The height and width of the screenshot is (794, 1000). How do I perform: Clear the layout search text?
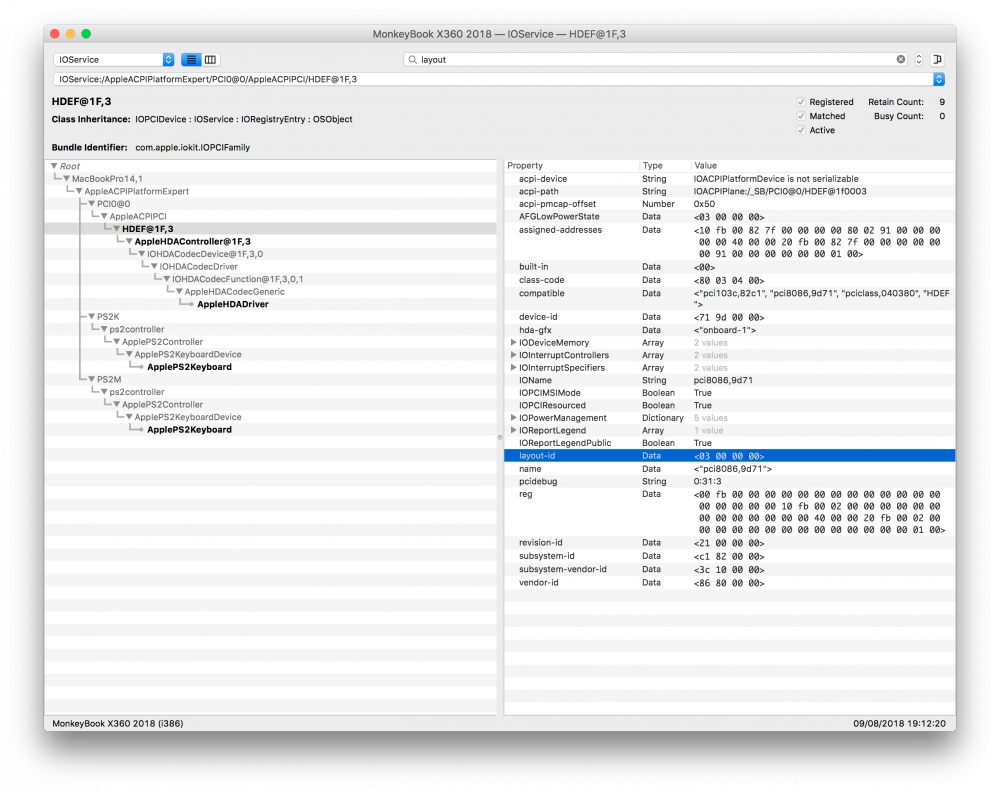901,59
